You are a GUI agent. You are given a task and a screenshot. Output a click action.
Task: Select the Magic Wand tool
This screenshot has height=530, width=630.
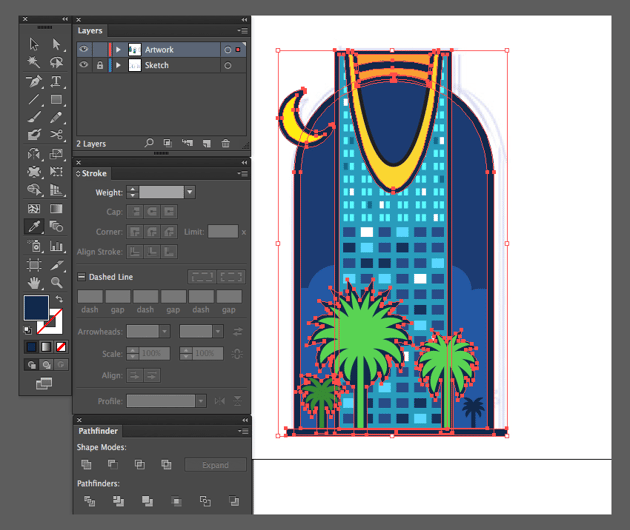(x=34, y=62)
